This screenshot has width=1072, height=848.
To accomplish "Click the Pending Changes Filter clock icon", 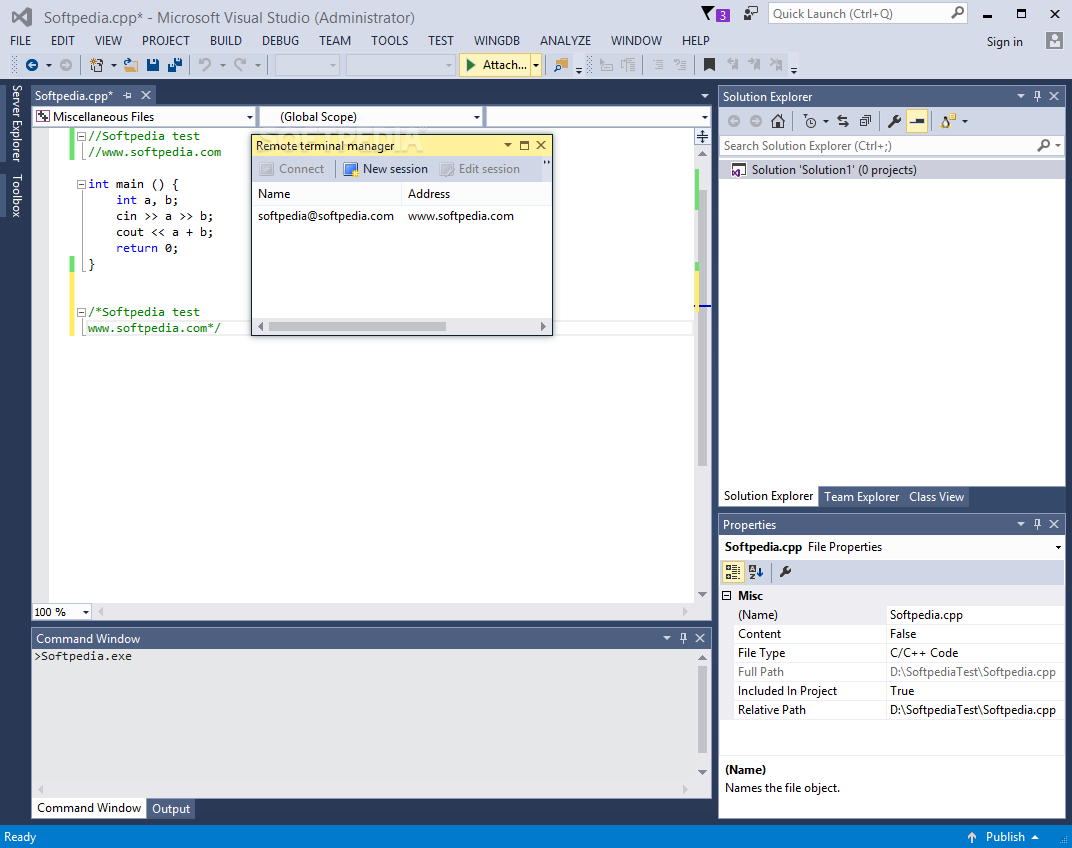I will 810,121.
